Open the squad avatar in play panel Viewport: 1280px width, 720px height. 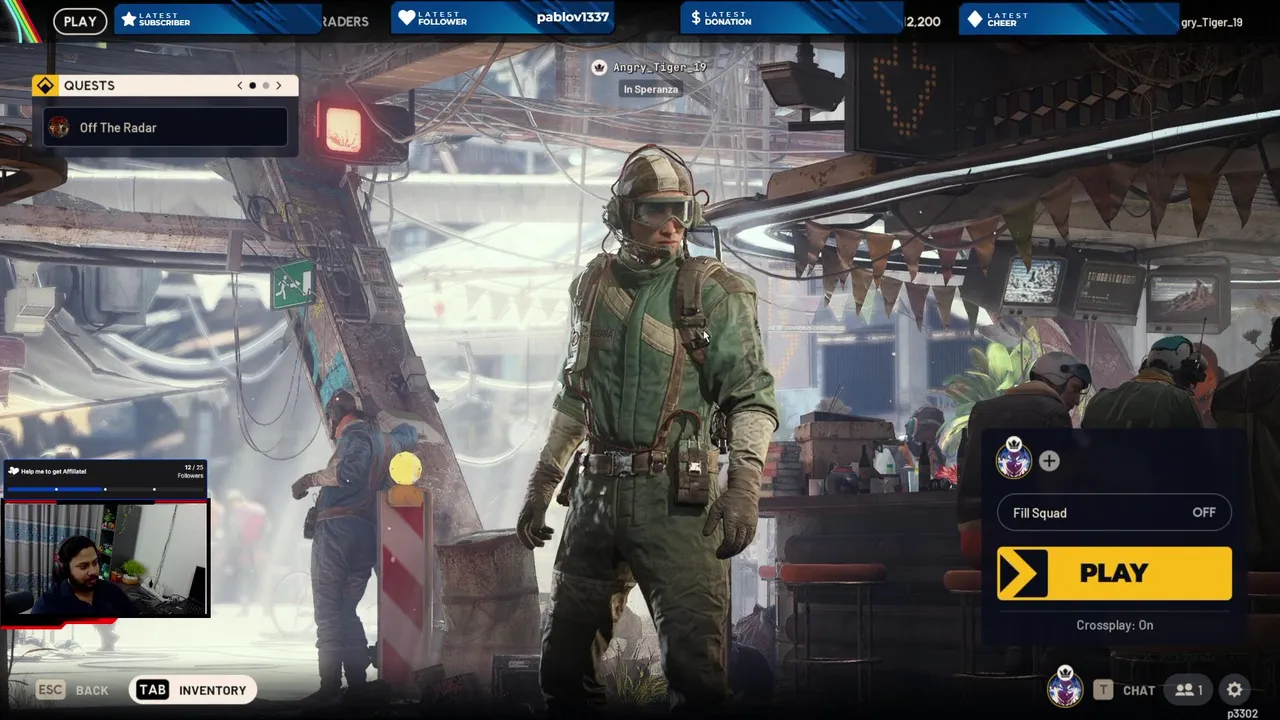pos(1014,460)
